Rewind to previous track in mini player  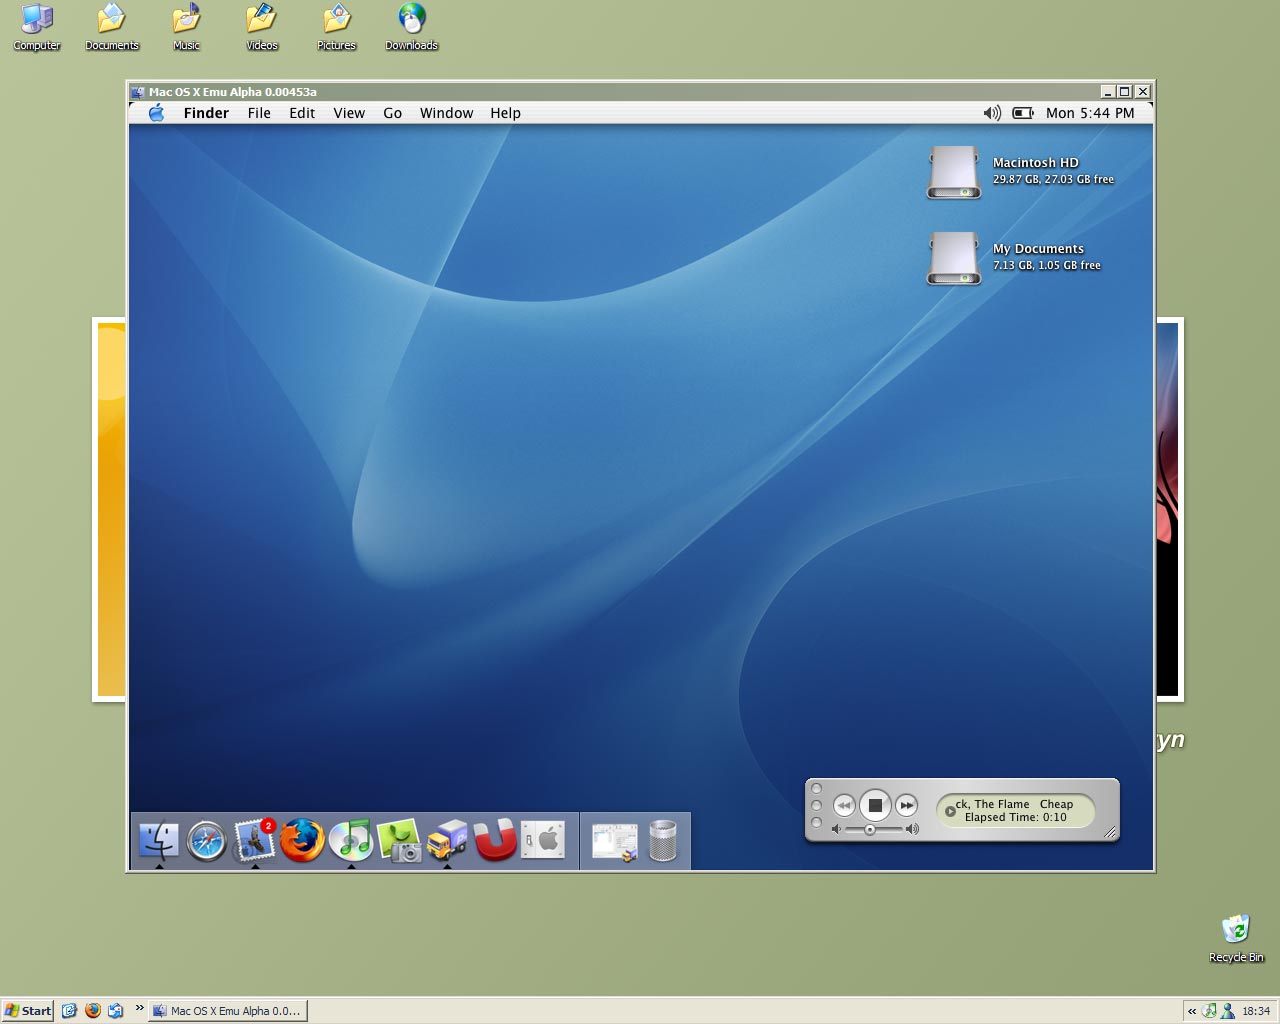[x=844, y=805]
